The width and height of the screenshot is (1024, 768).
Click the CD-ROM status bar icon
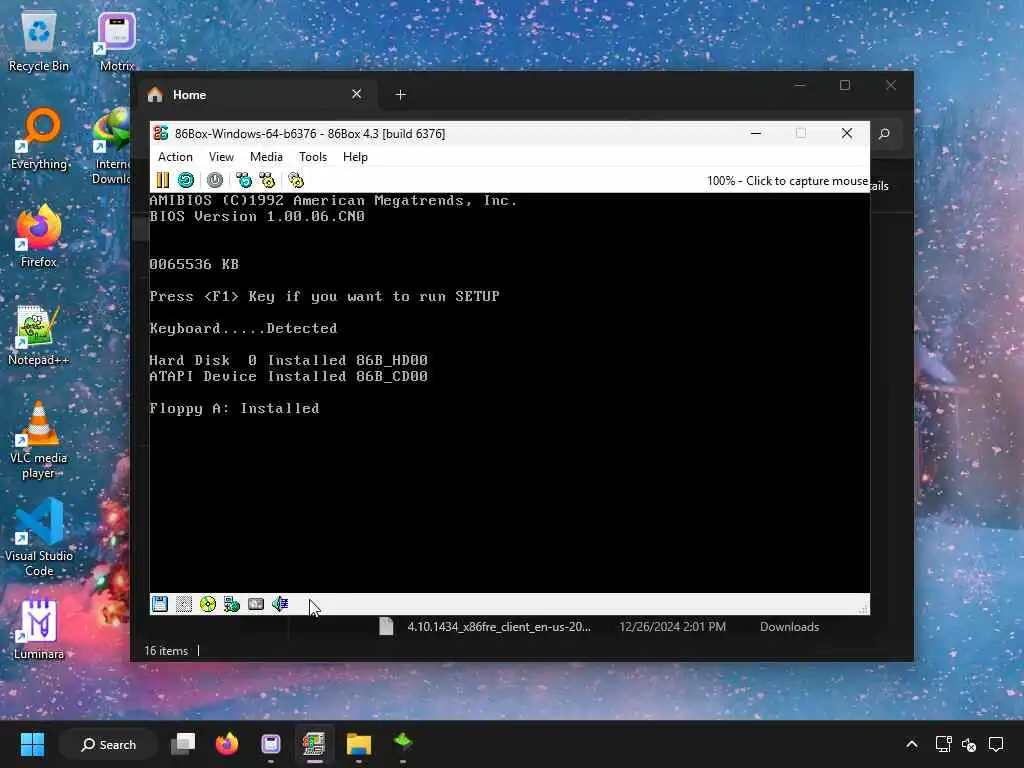click(x=208, y=604)
